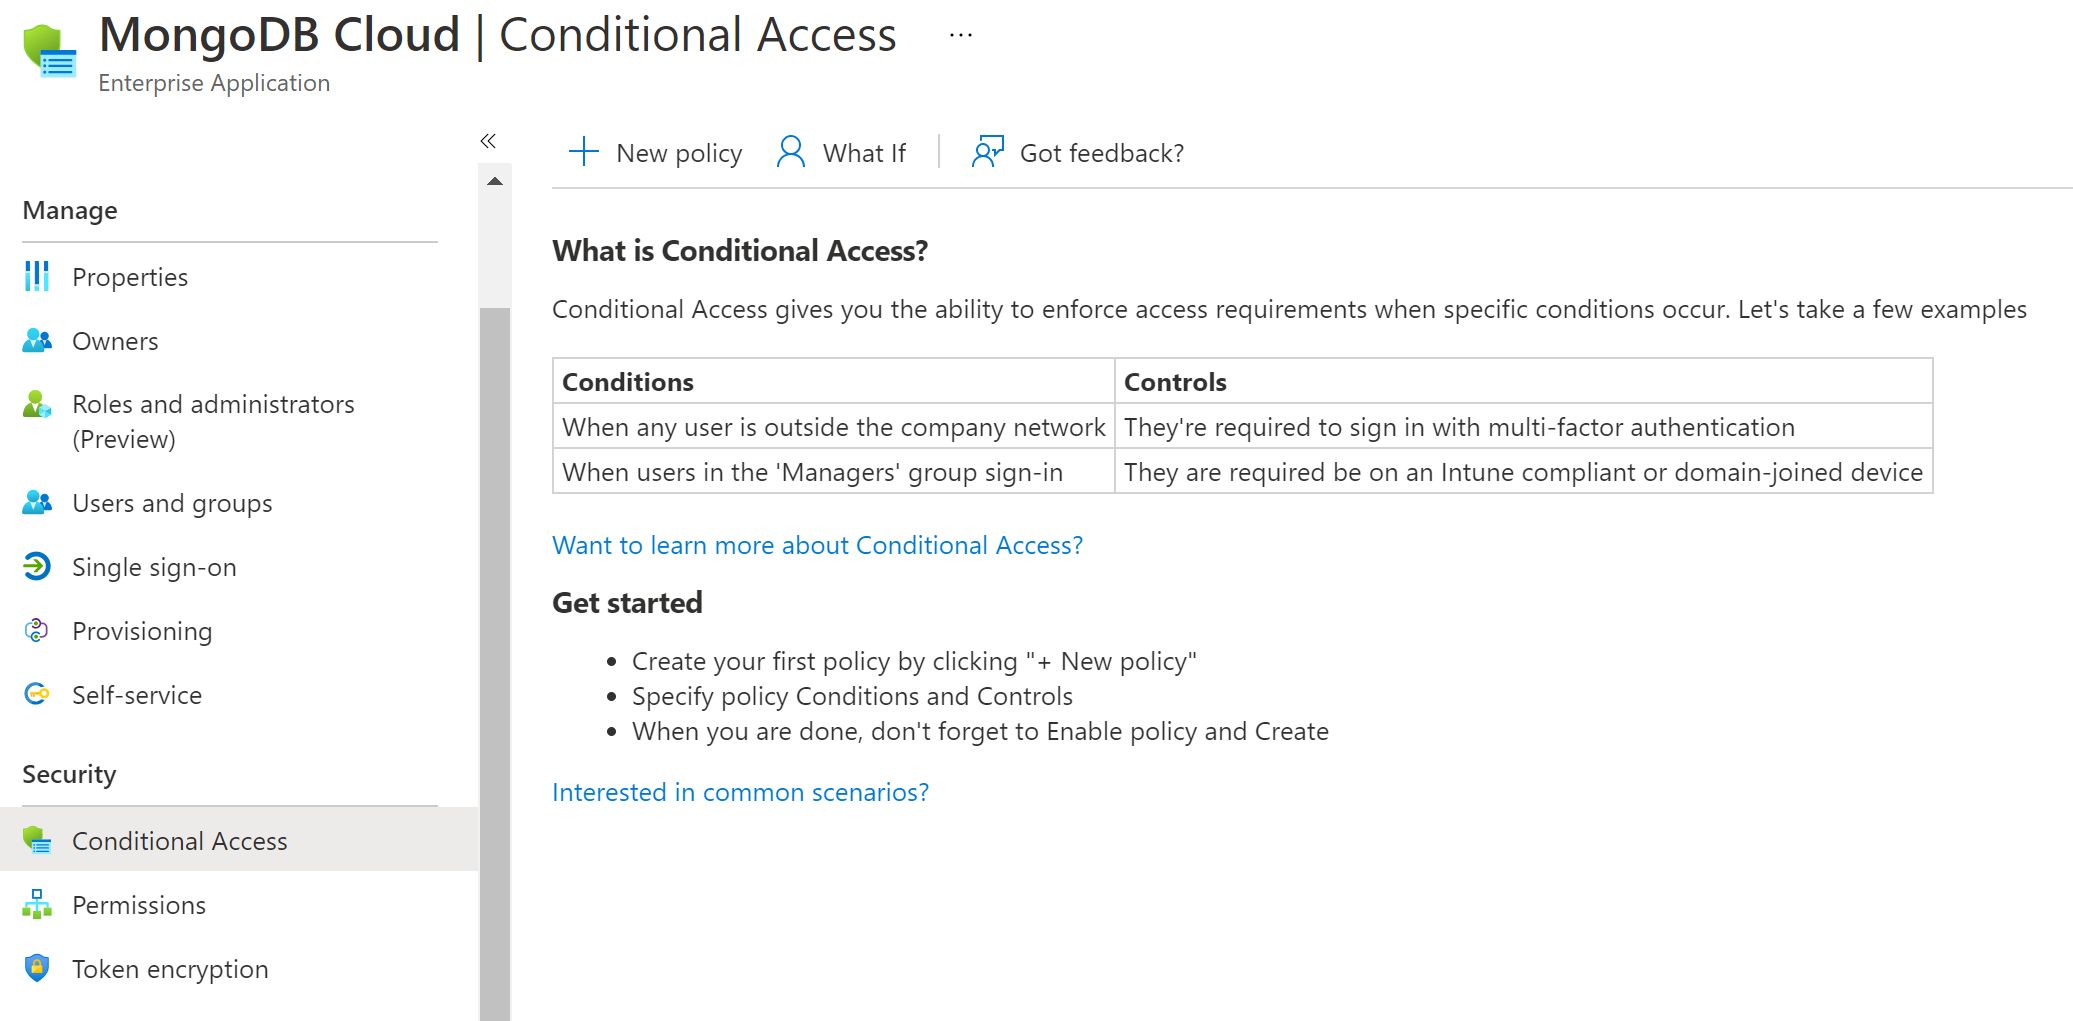The width and height of the screenshot is (2073, 1021).
Task: Click the Properties bars icon in sidebar
Action: (37, 277)
